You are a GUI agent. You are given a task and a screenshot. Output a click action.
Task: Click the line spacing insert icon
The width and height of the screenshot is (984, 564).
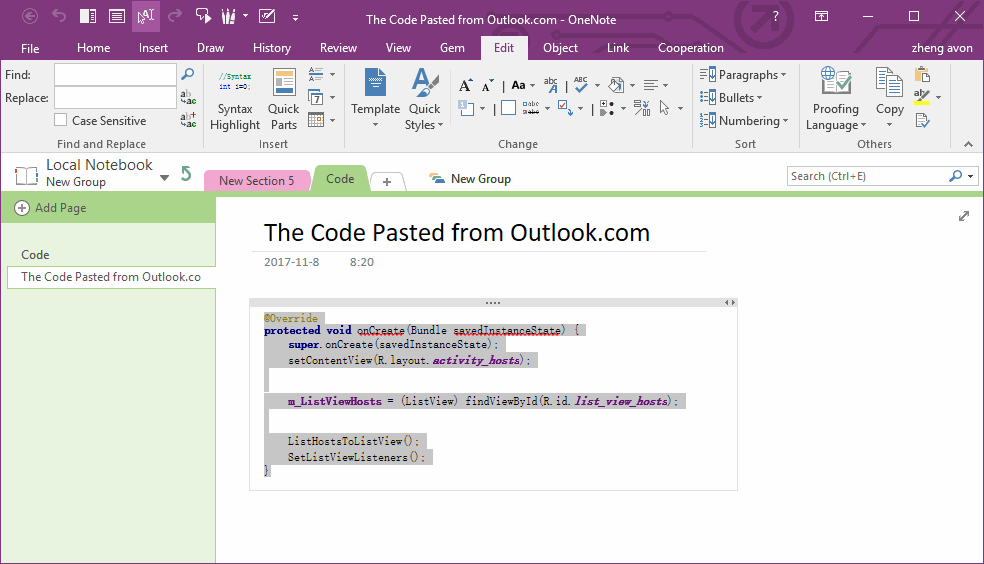pos(316,74)
